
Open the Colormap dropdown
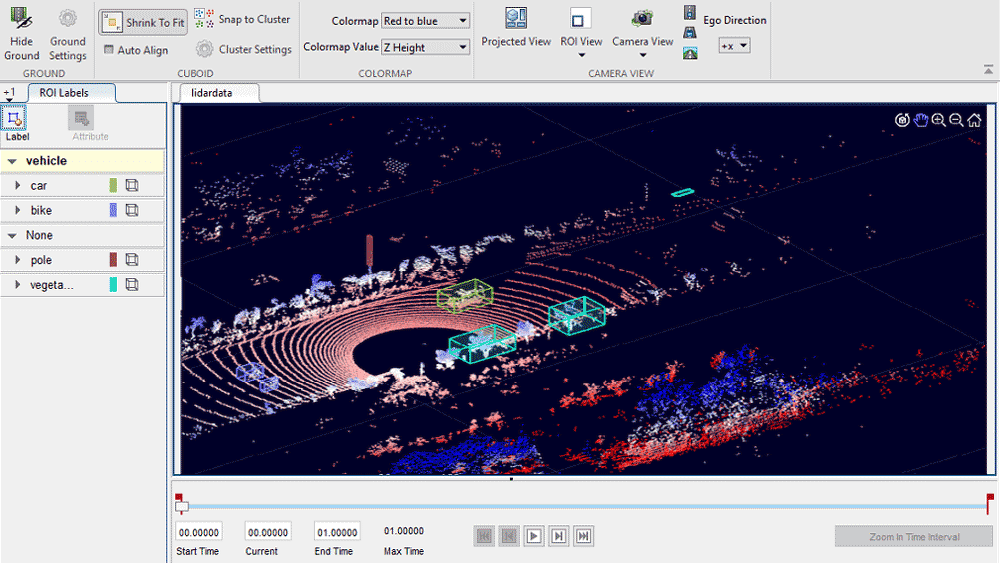(425, 21)
